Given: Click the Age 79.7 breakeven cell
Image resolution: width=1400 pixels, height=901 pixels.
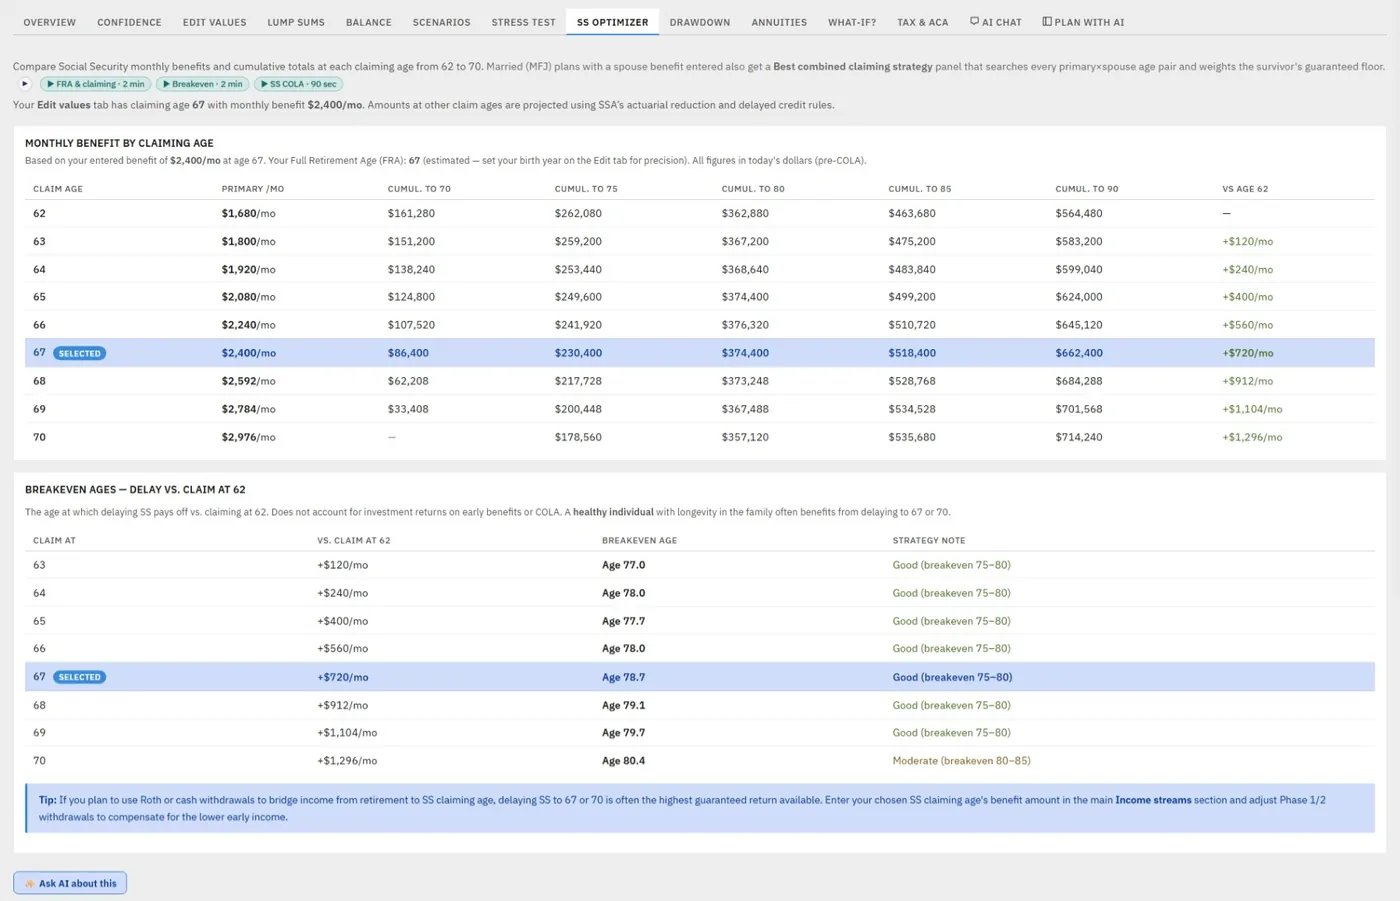Looking at the screenshot, I should 623,733.
